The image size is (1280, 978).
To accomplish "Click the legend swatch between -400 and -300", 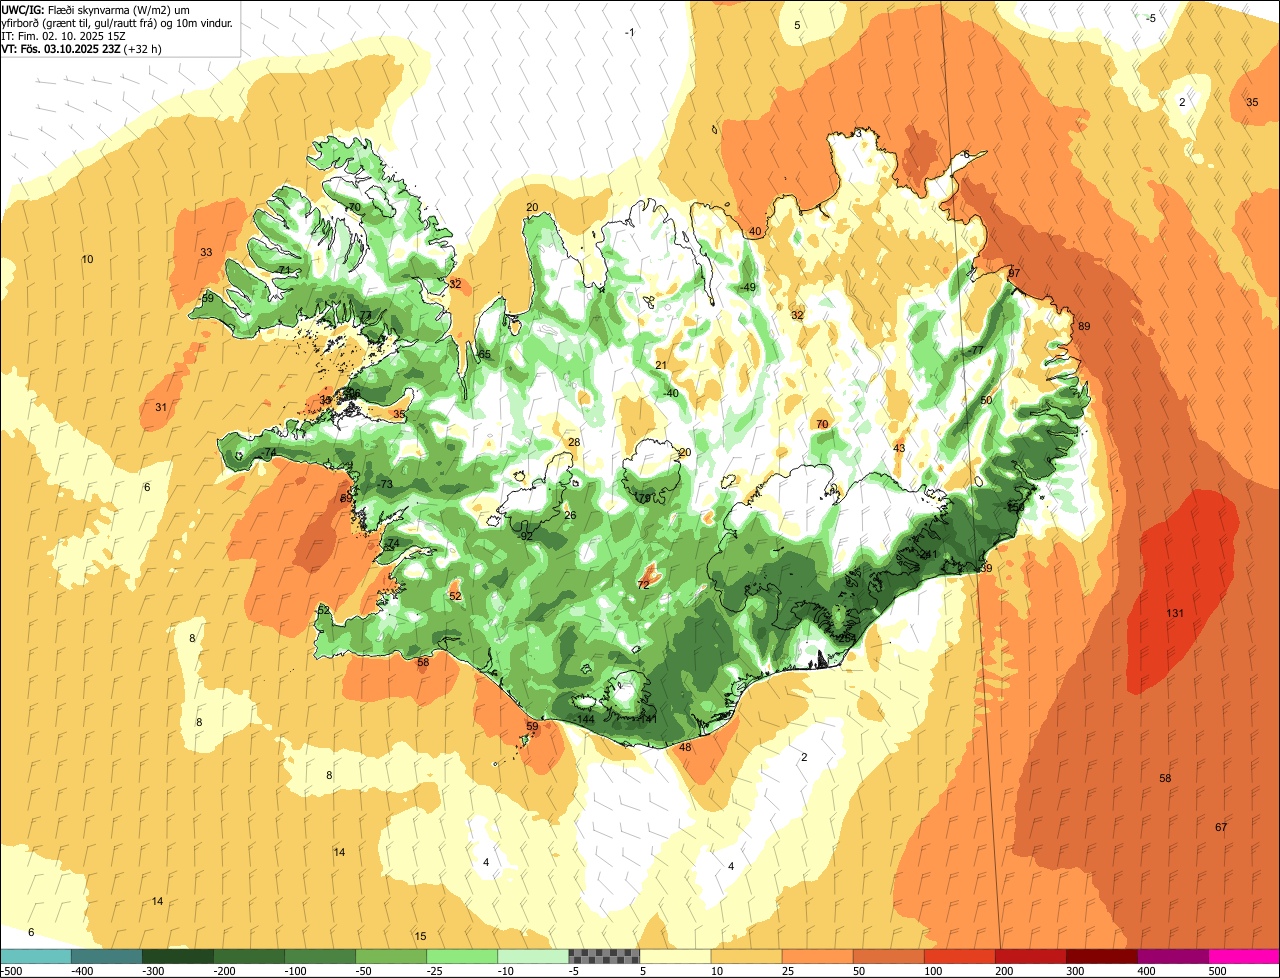I will pos(106,956).
